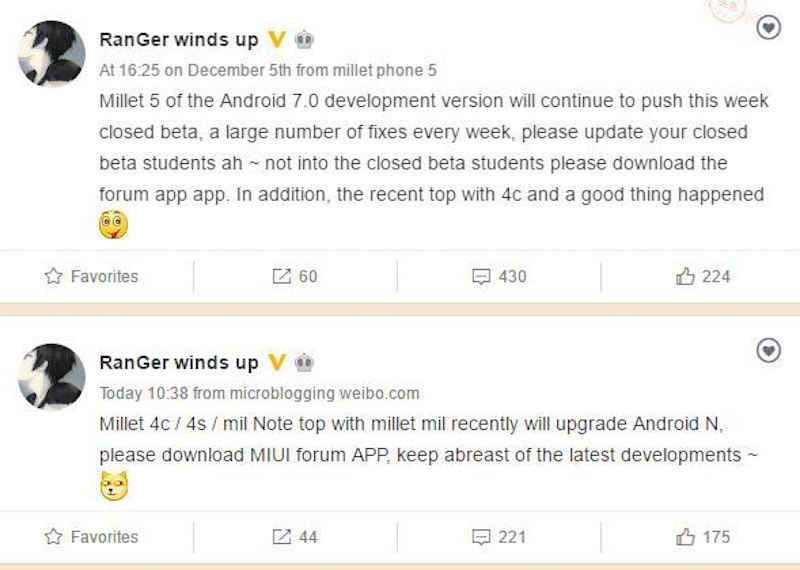Open the first post's profile avatar

pyautogui.click(x=52, y=53)
